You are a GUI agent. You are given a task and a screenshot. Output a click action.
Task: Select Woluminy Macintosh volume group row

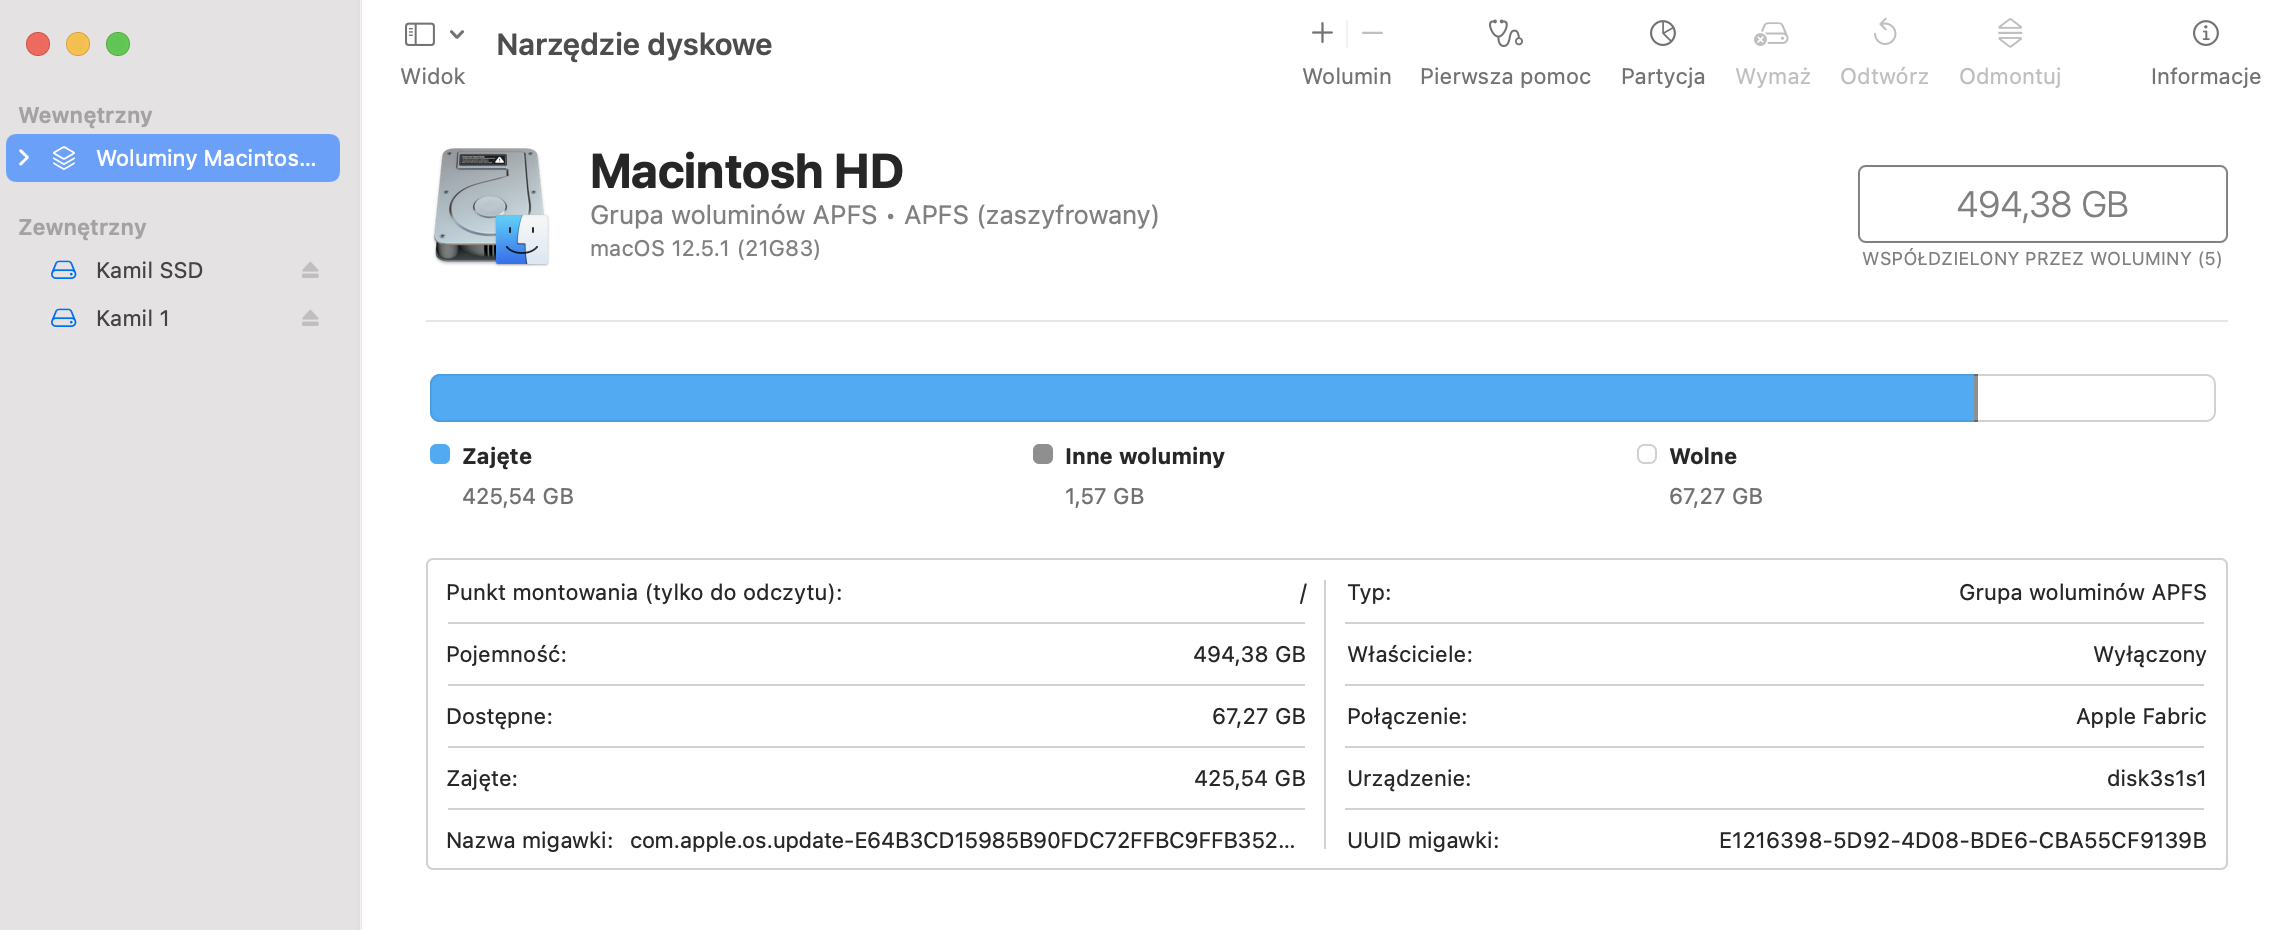click(x=173, y=158)
